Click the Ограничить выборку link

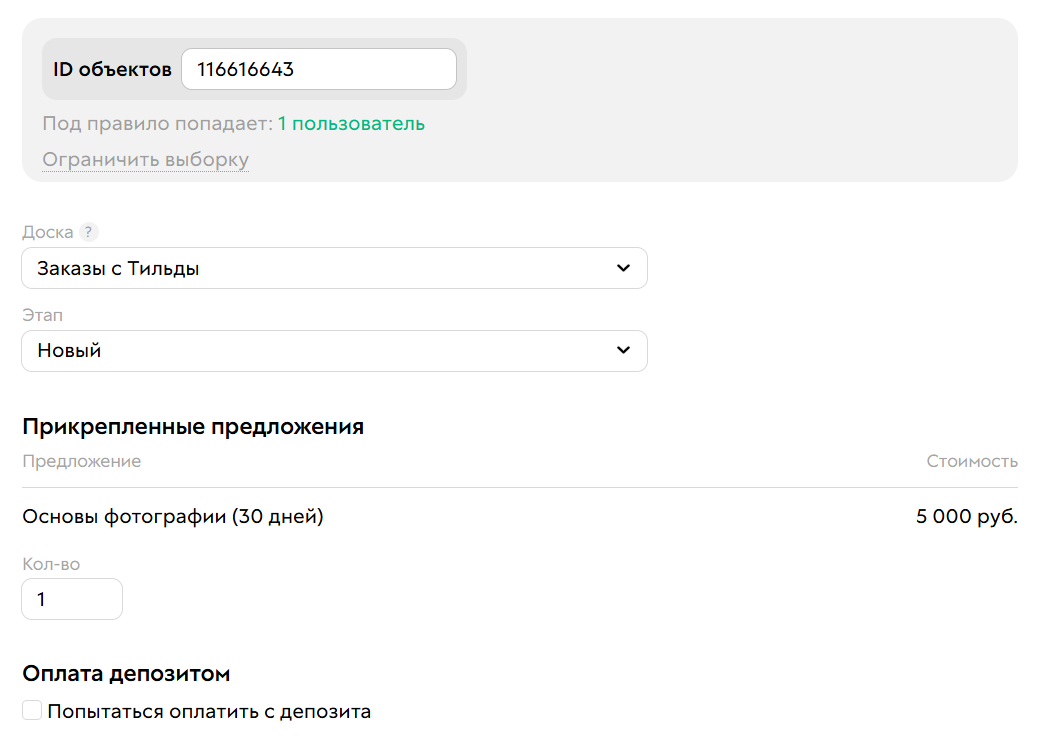click(145, 159)
